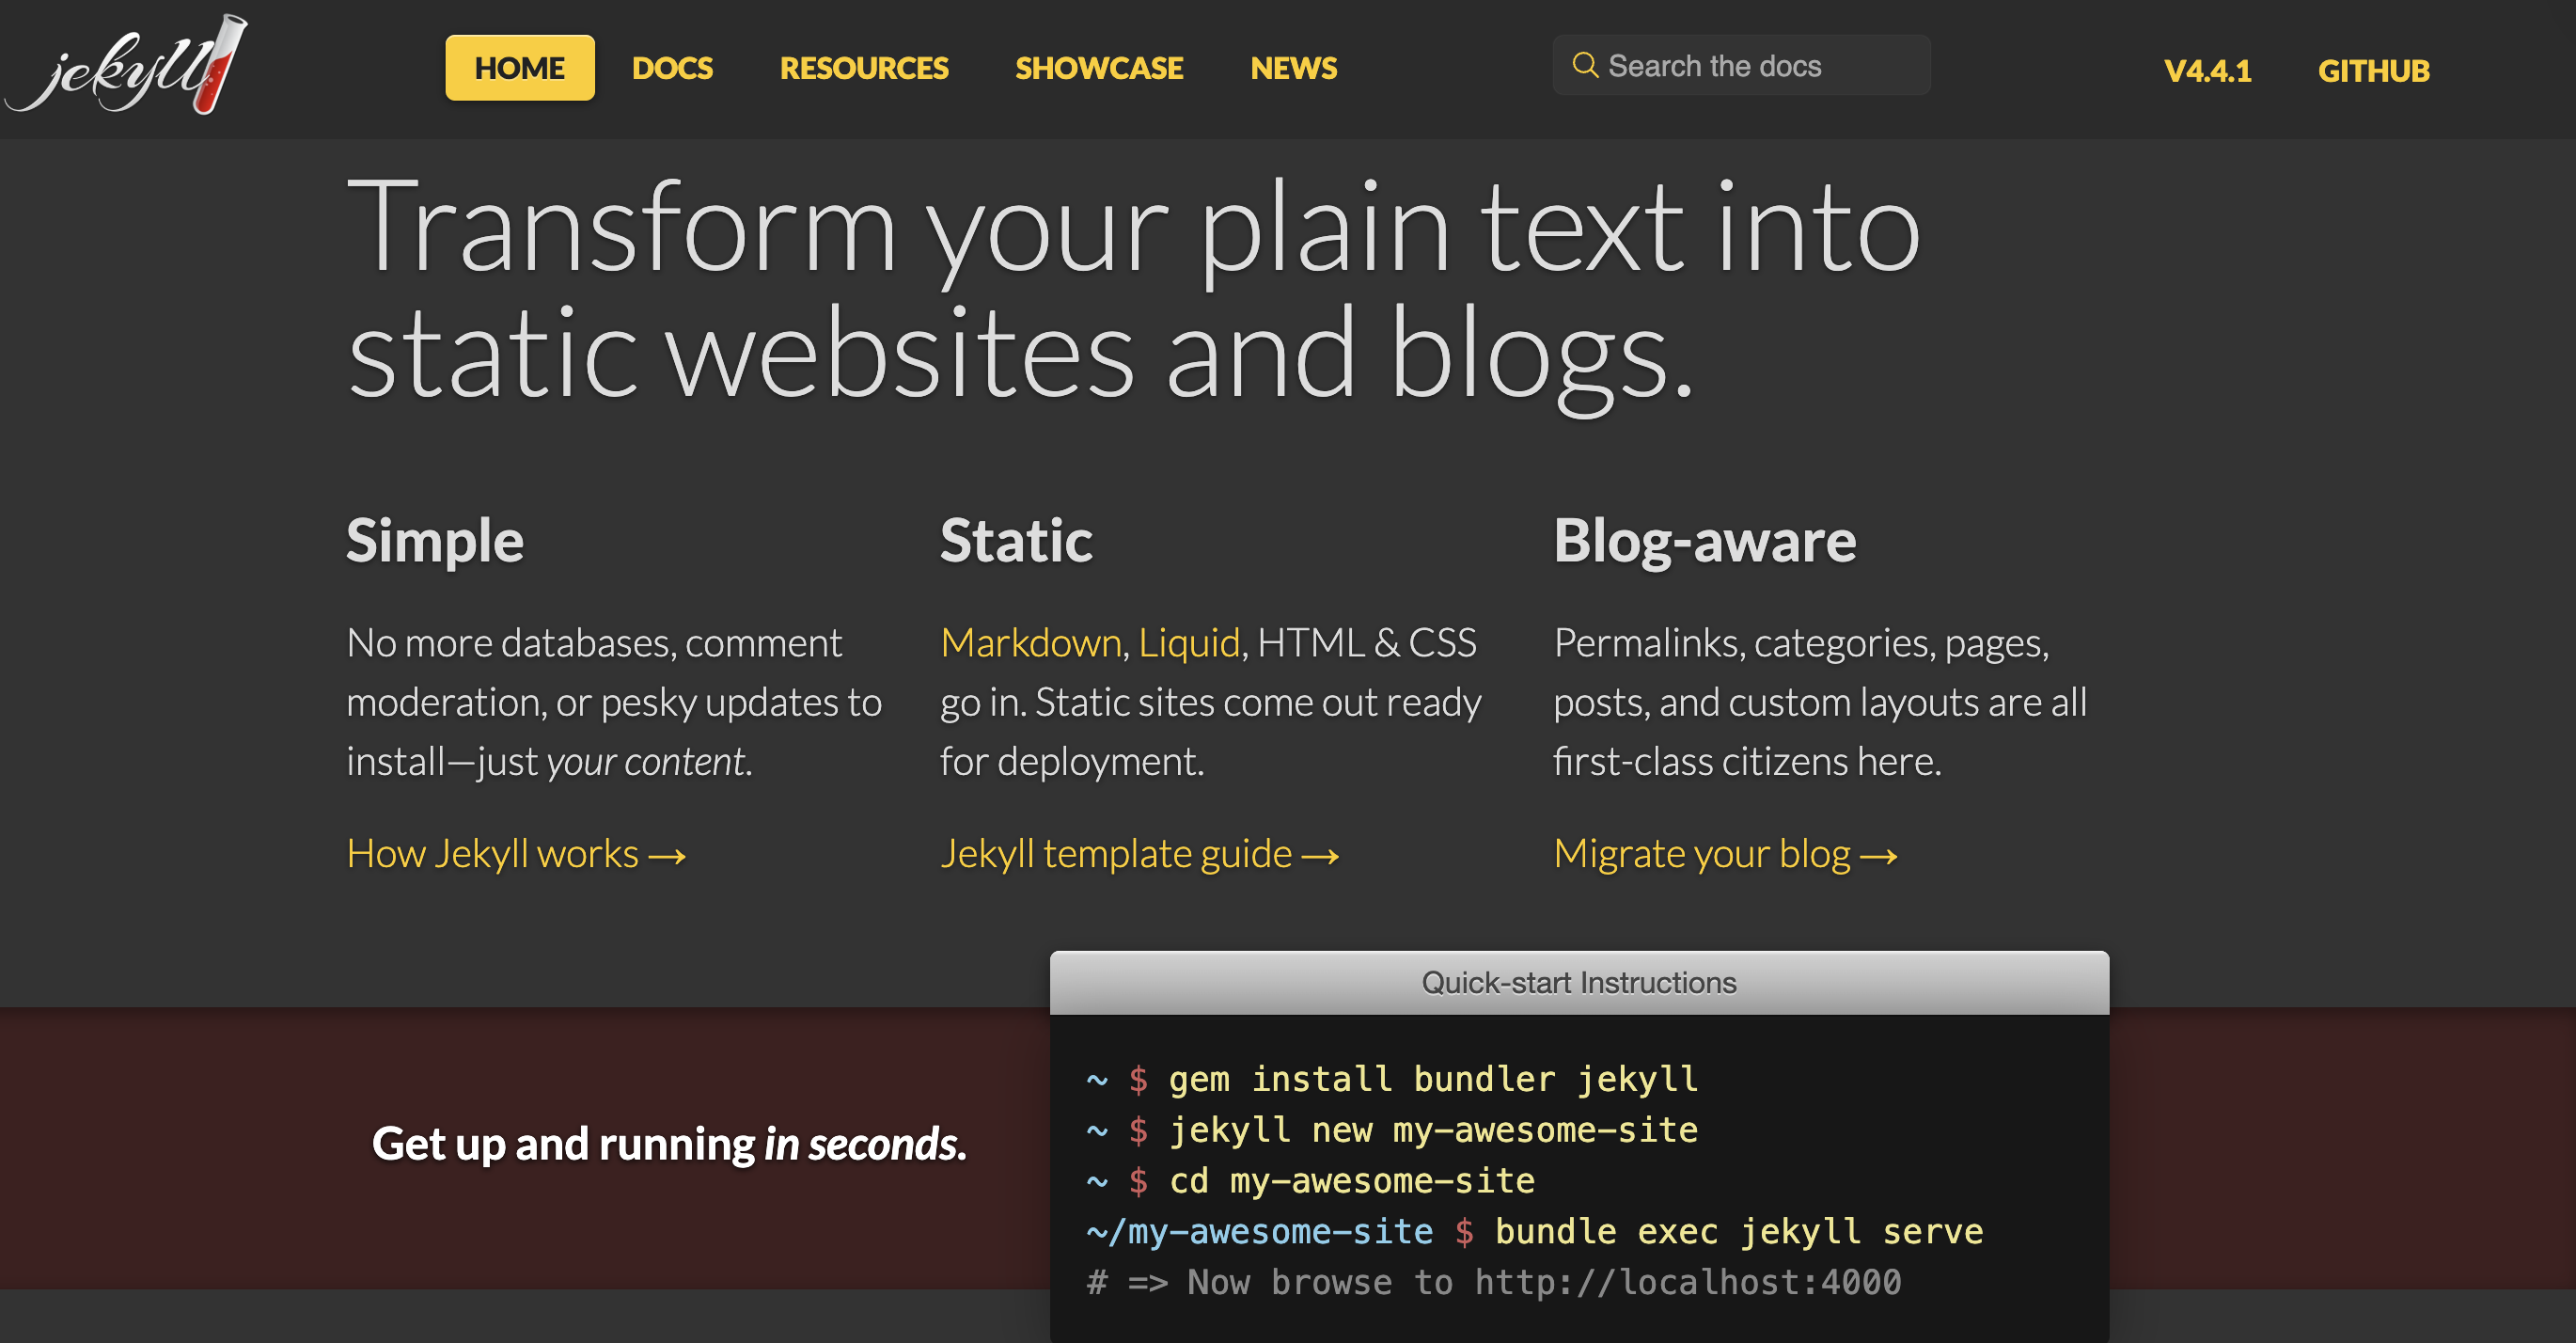Click the search magnifier icon
This screenshot has width=2576, height=1343.
point(1584,65)
